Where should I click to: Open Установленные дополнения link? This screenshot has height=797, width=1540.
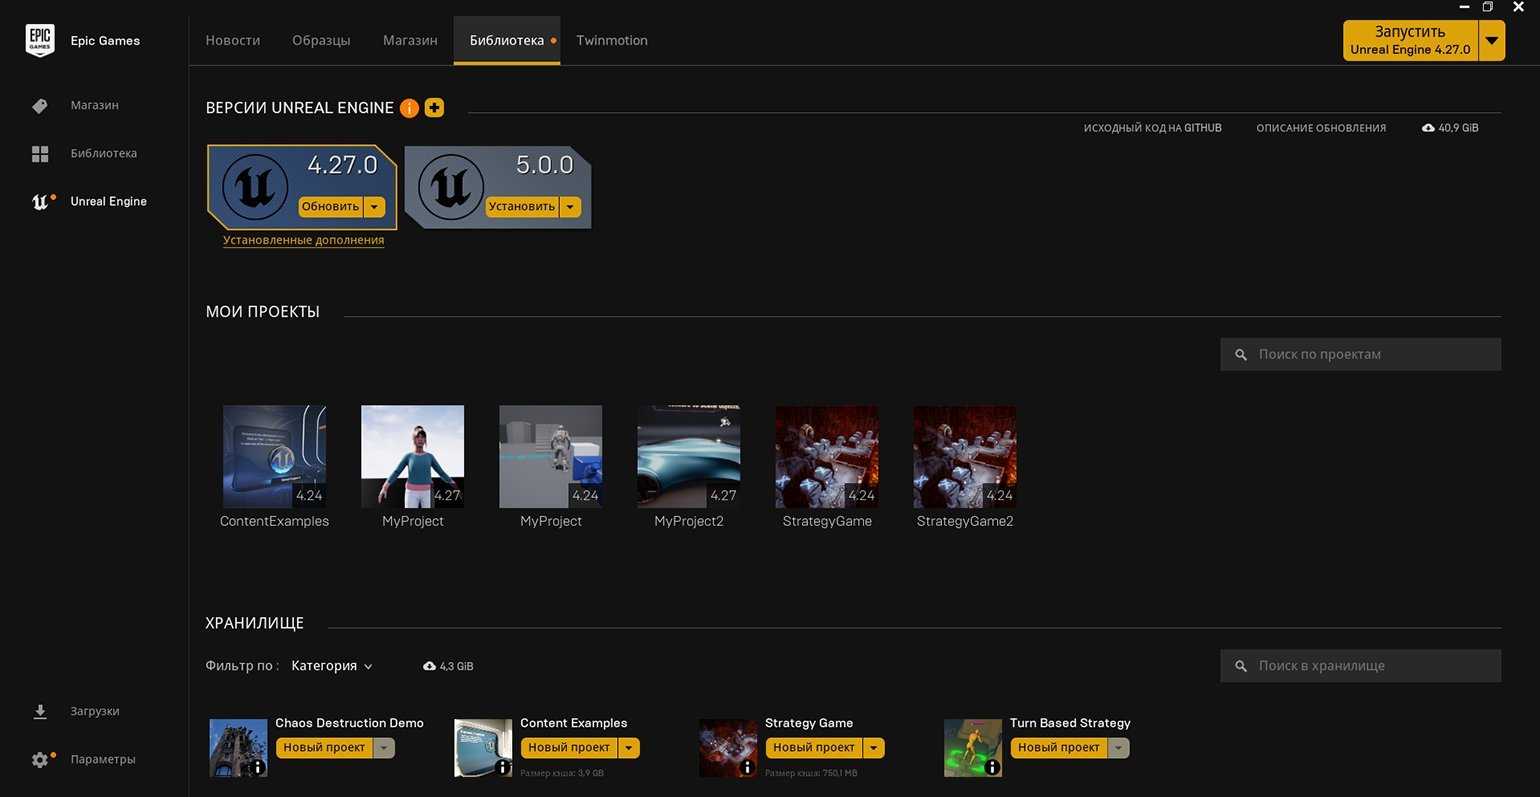(x=303, y=240)
